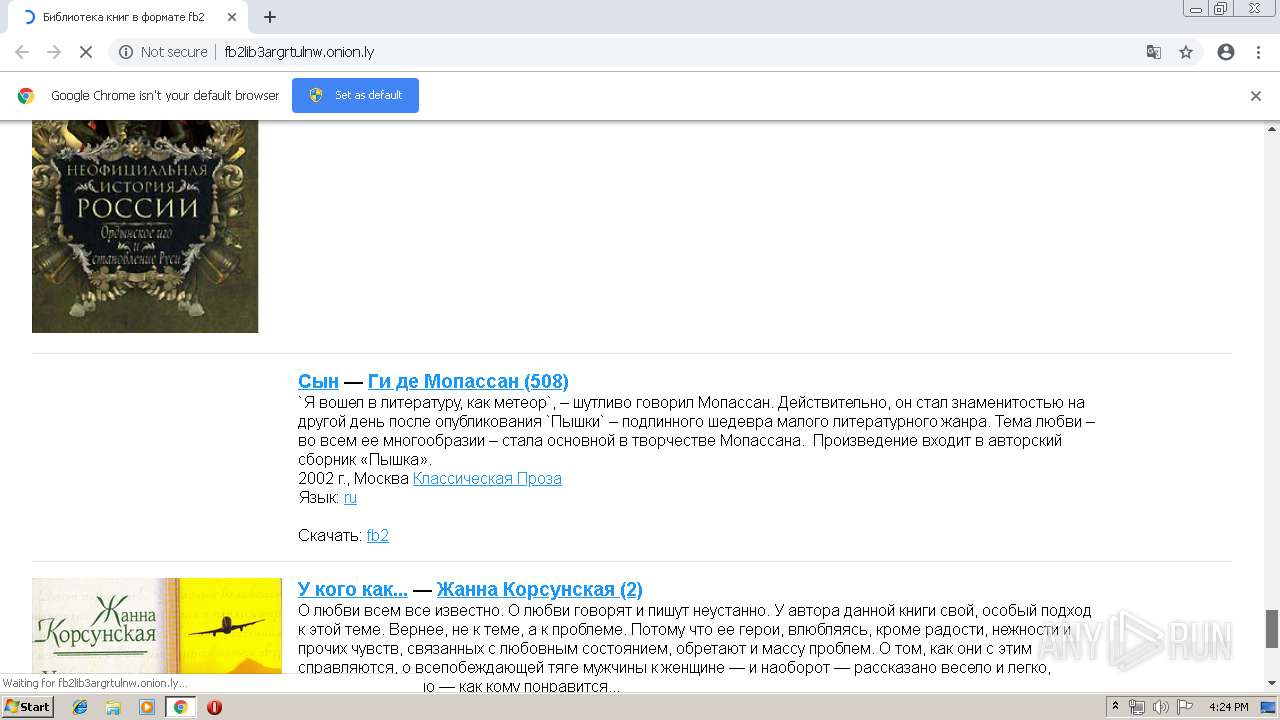Bookmark this page with the star
The width and height of the screenshot is (1280, 720).
coord(1186,52)
